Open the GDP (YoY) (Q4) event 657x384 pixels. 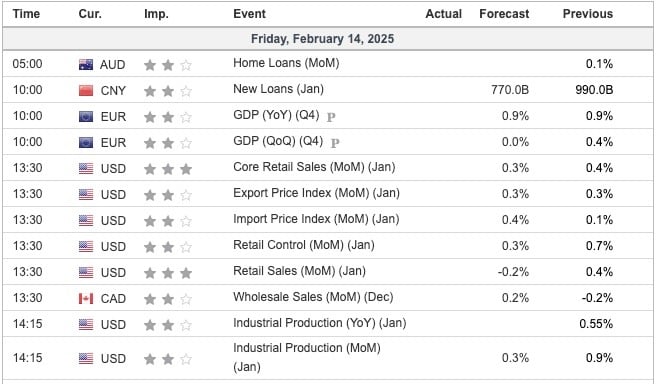[x=276, y=115]
